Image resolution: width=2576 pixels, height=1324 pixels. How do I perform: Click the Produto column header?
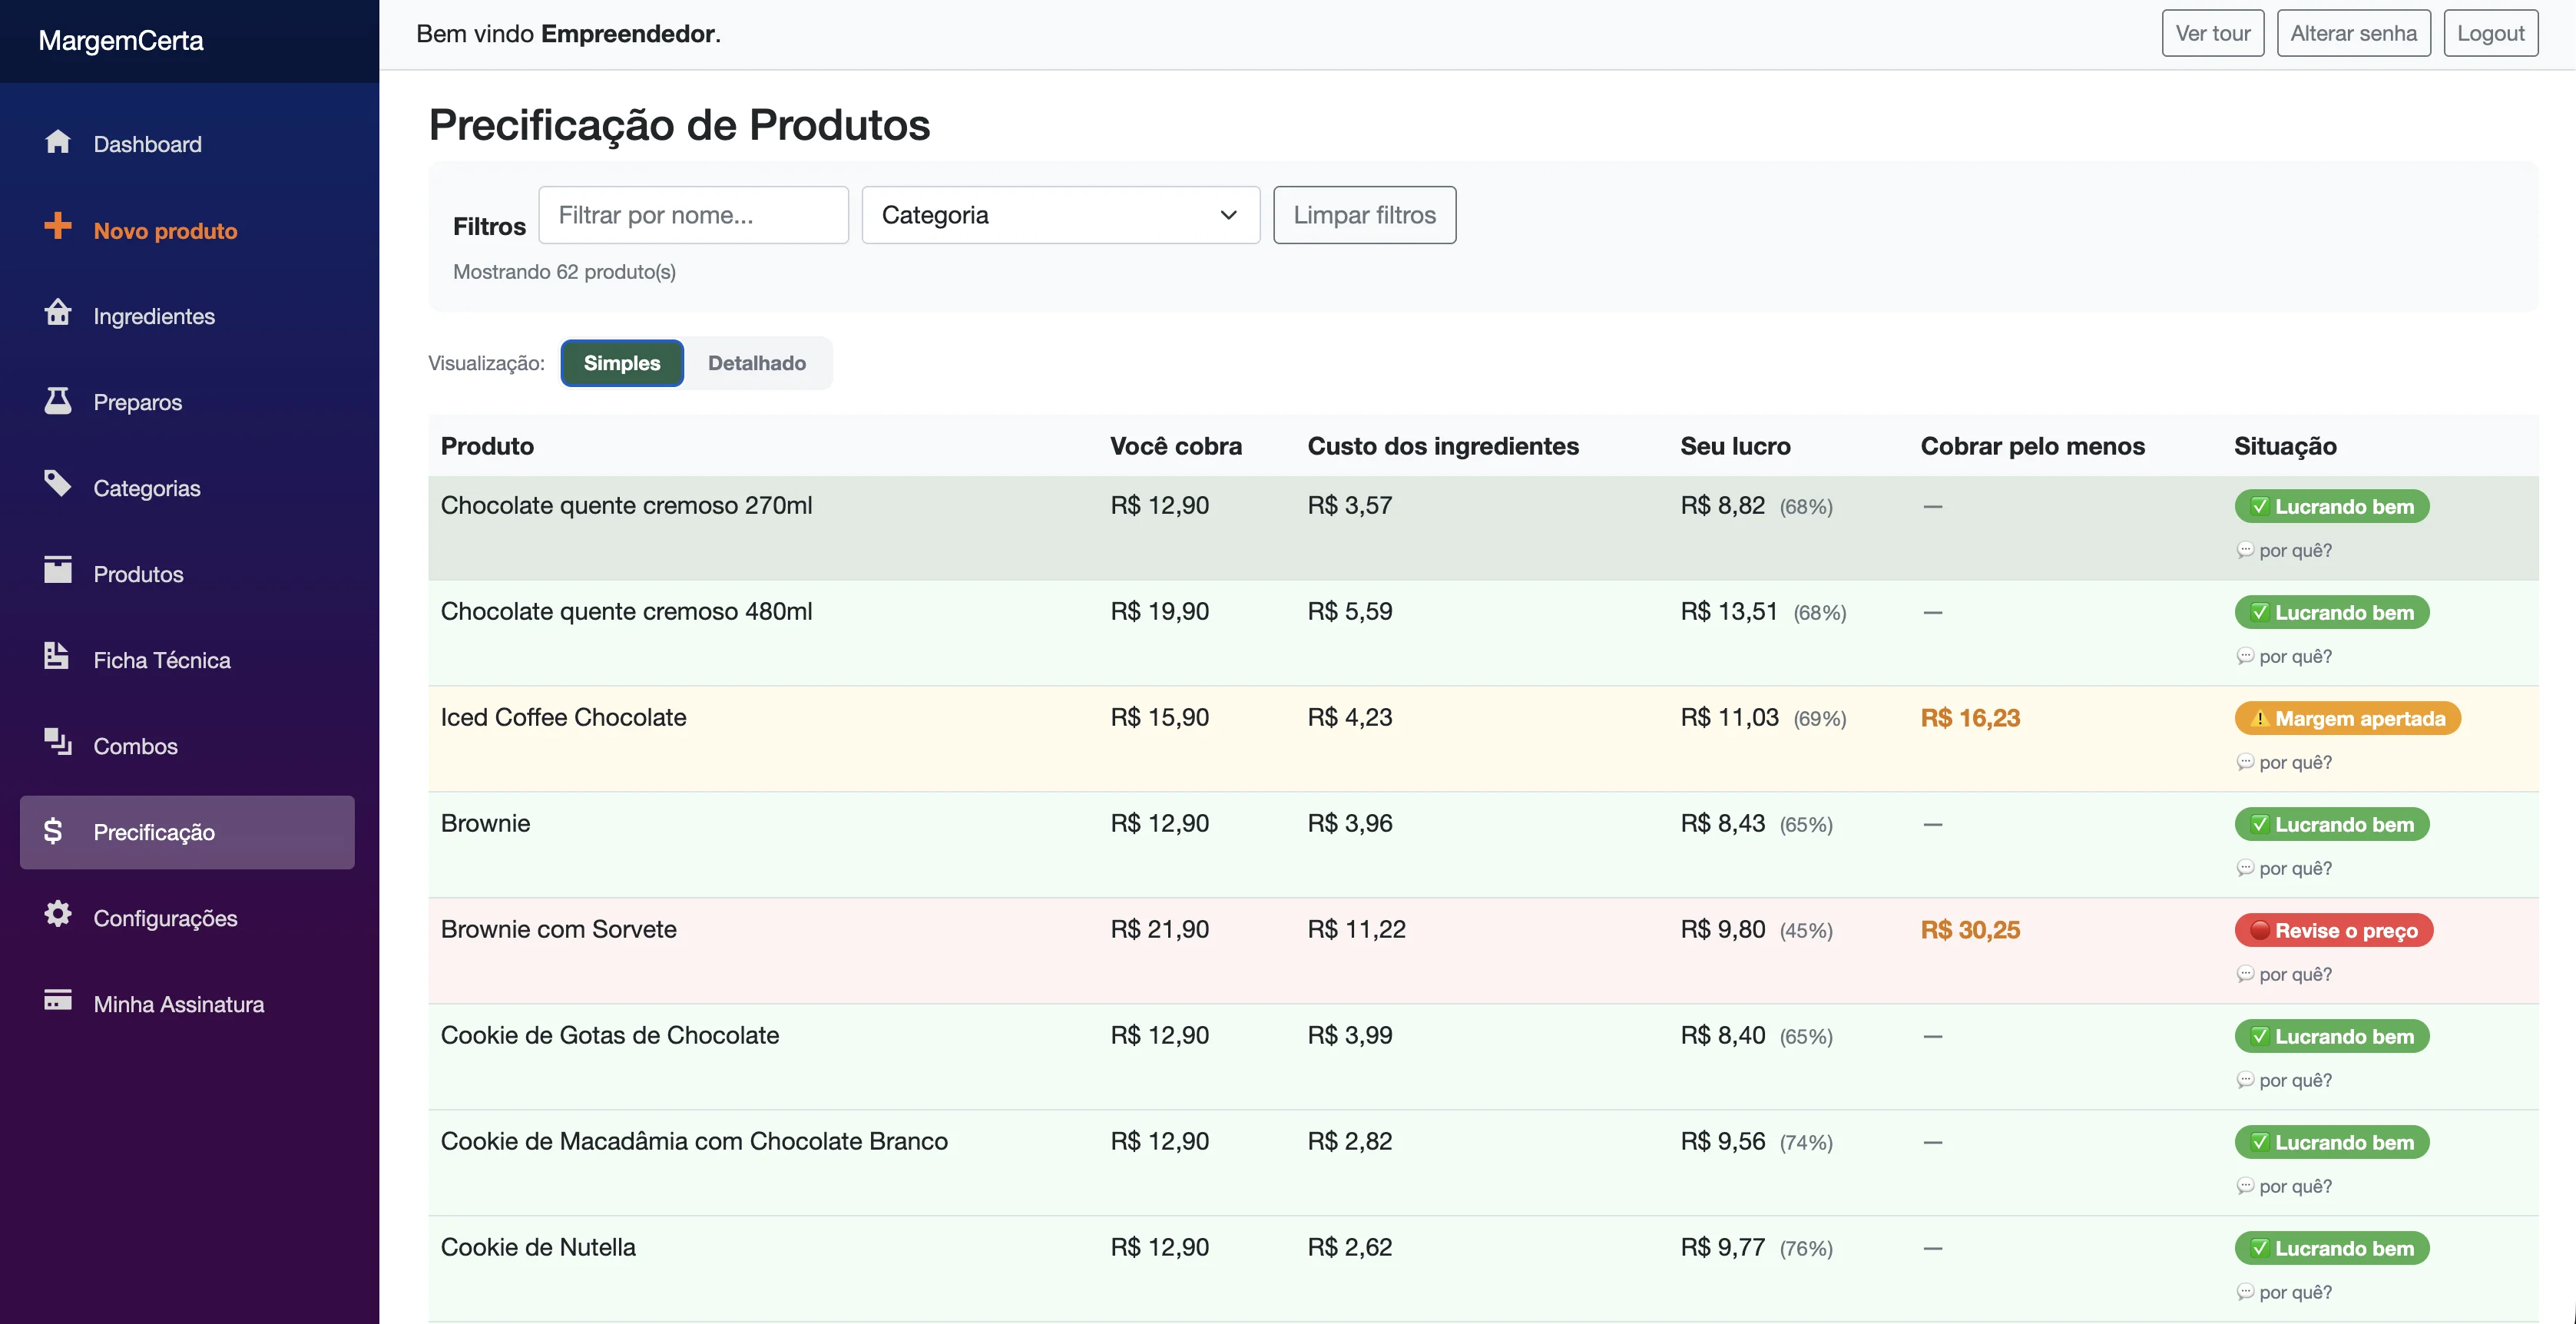click(487, 446)
